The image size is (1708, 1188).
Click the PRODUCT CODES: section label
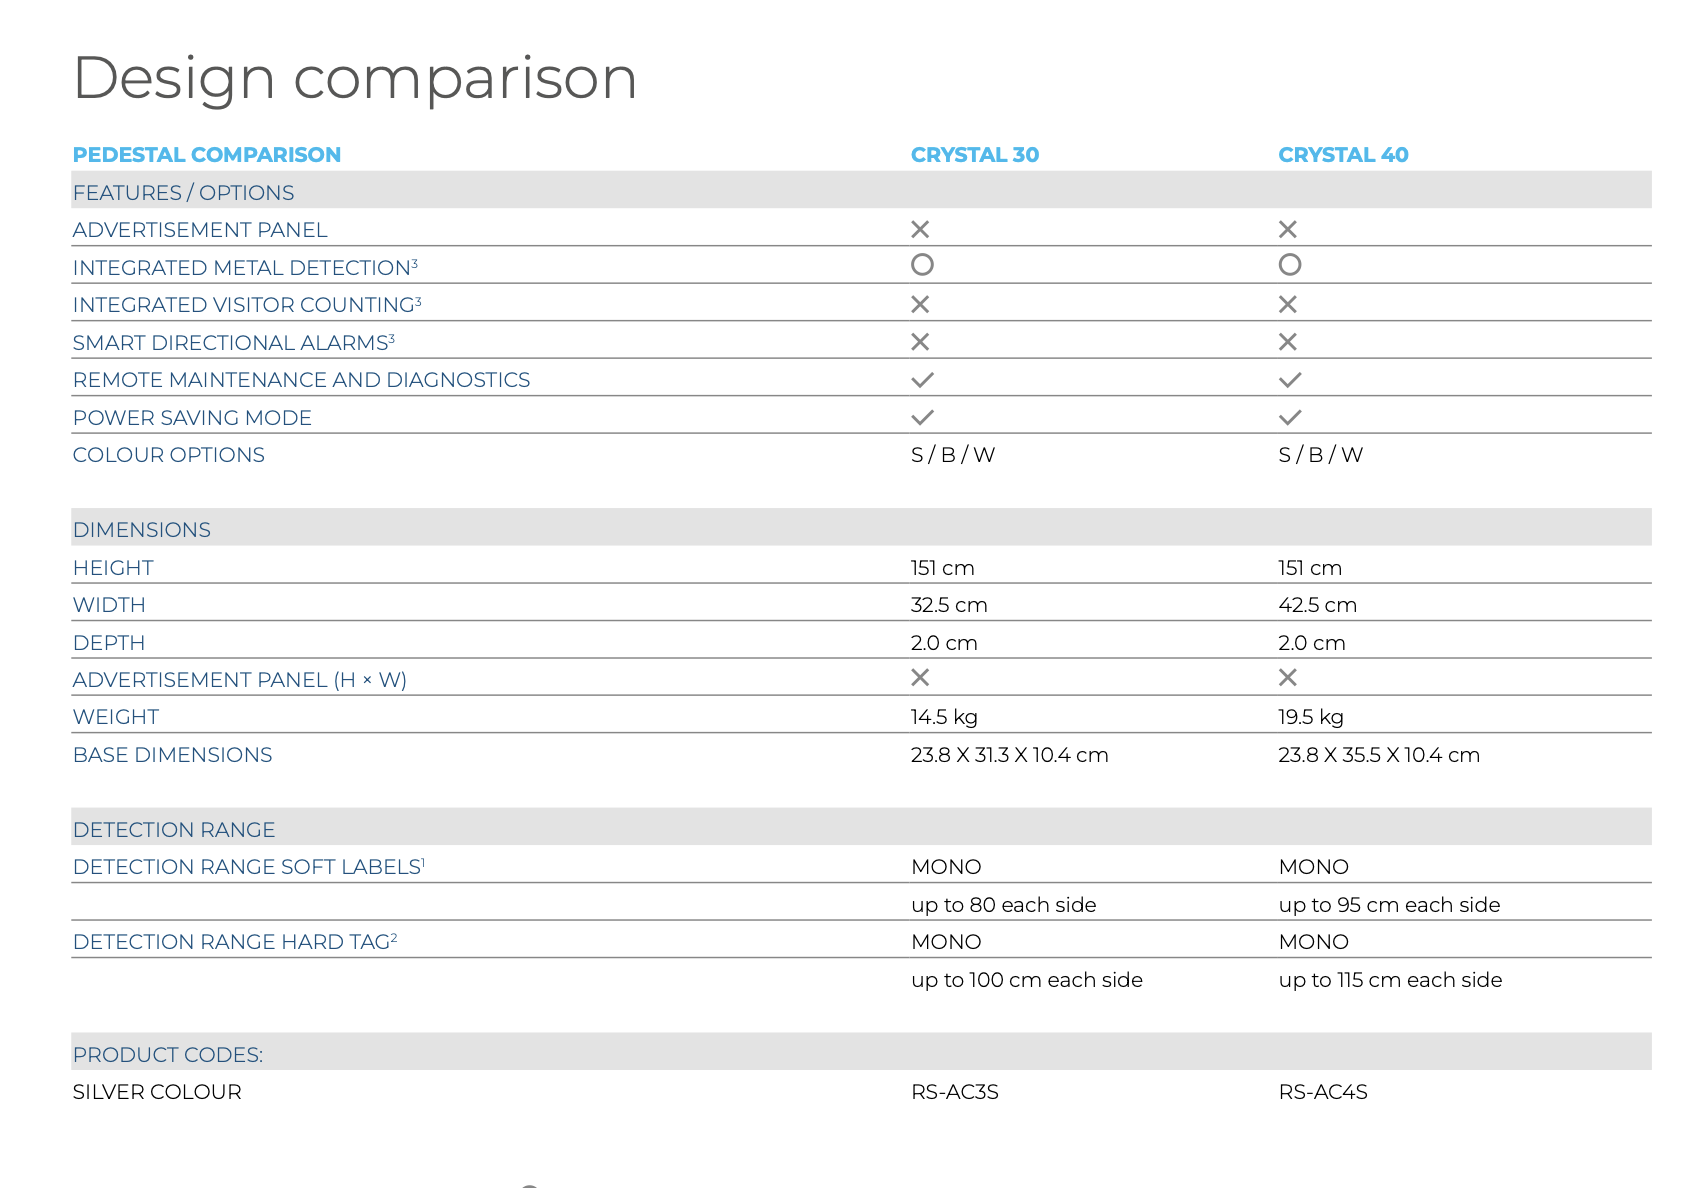(x=168, y=1055)
